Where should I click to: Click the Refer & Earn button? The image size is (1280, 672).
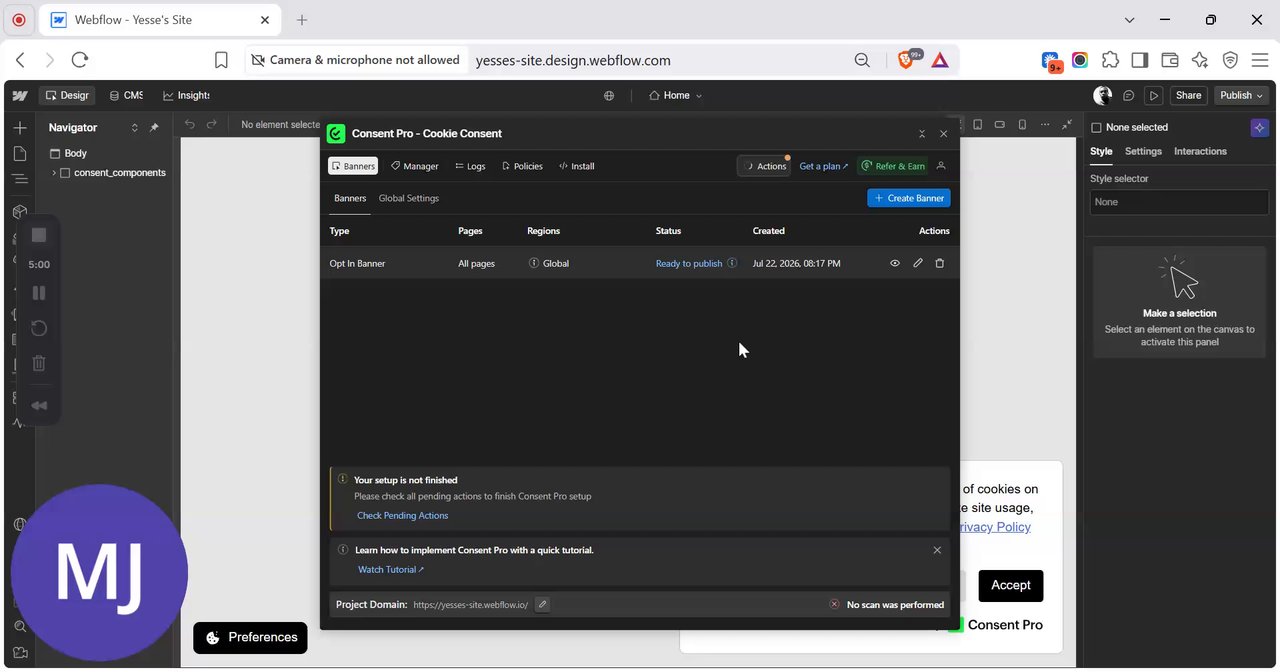[893, 166]
